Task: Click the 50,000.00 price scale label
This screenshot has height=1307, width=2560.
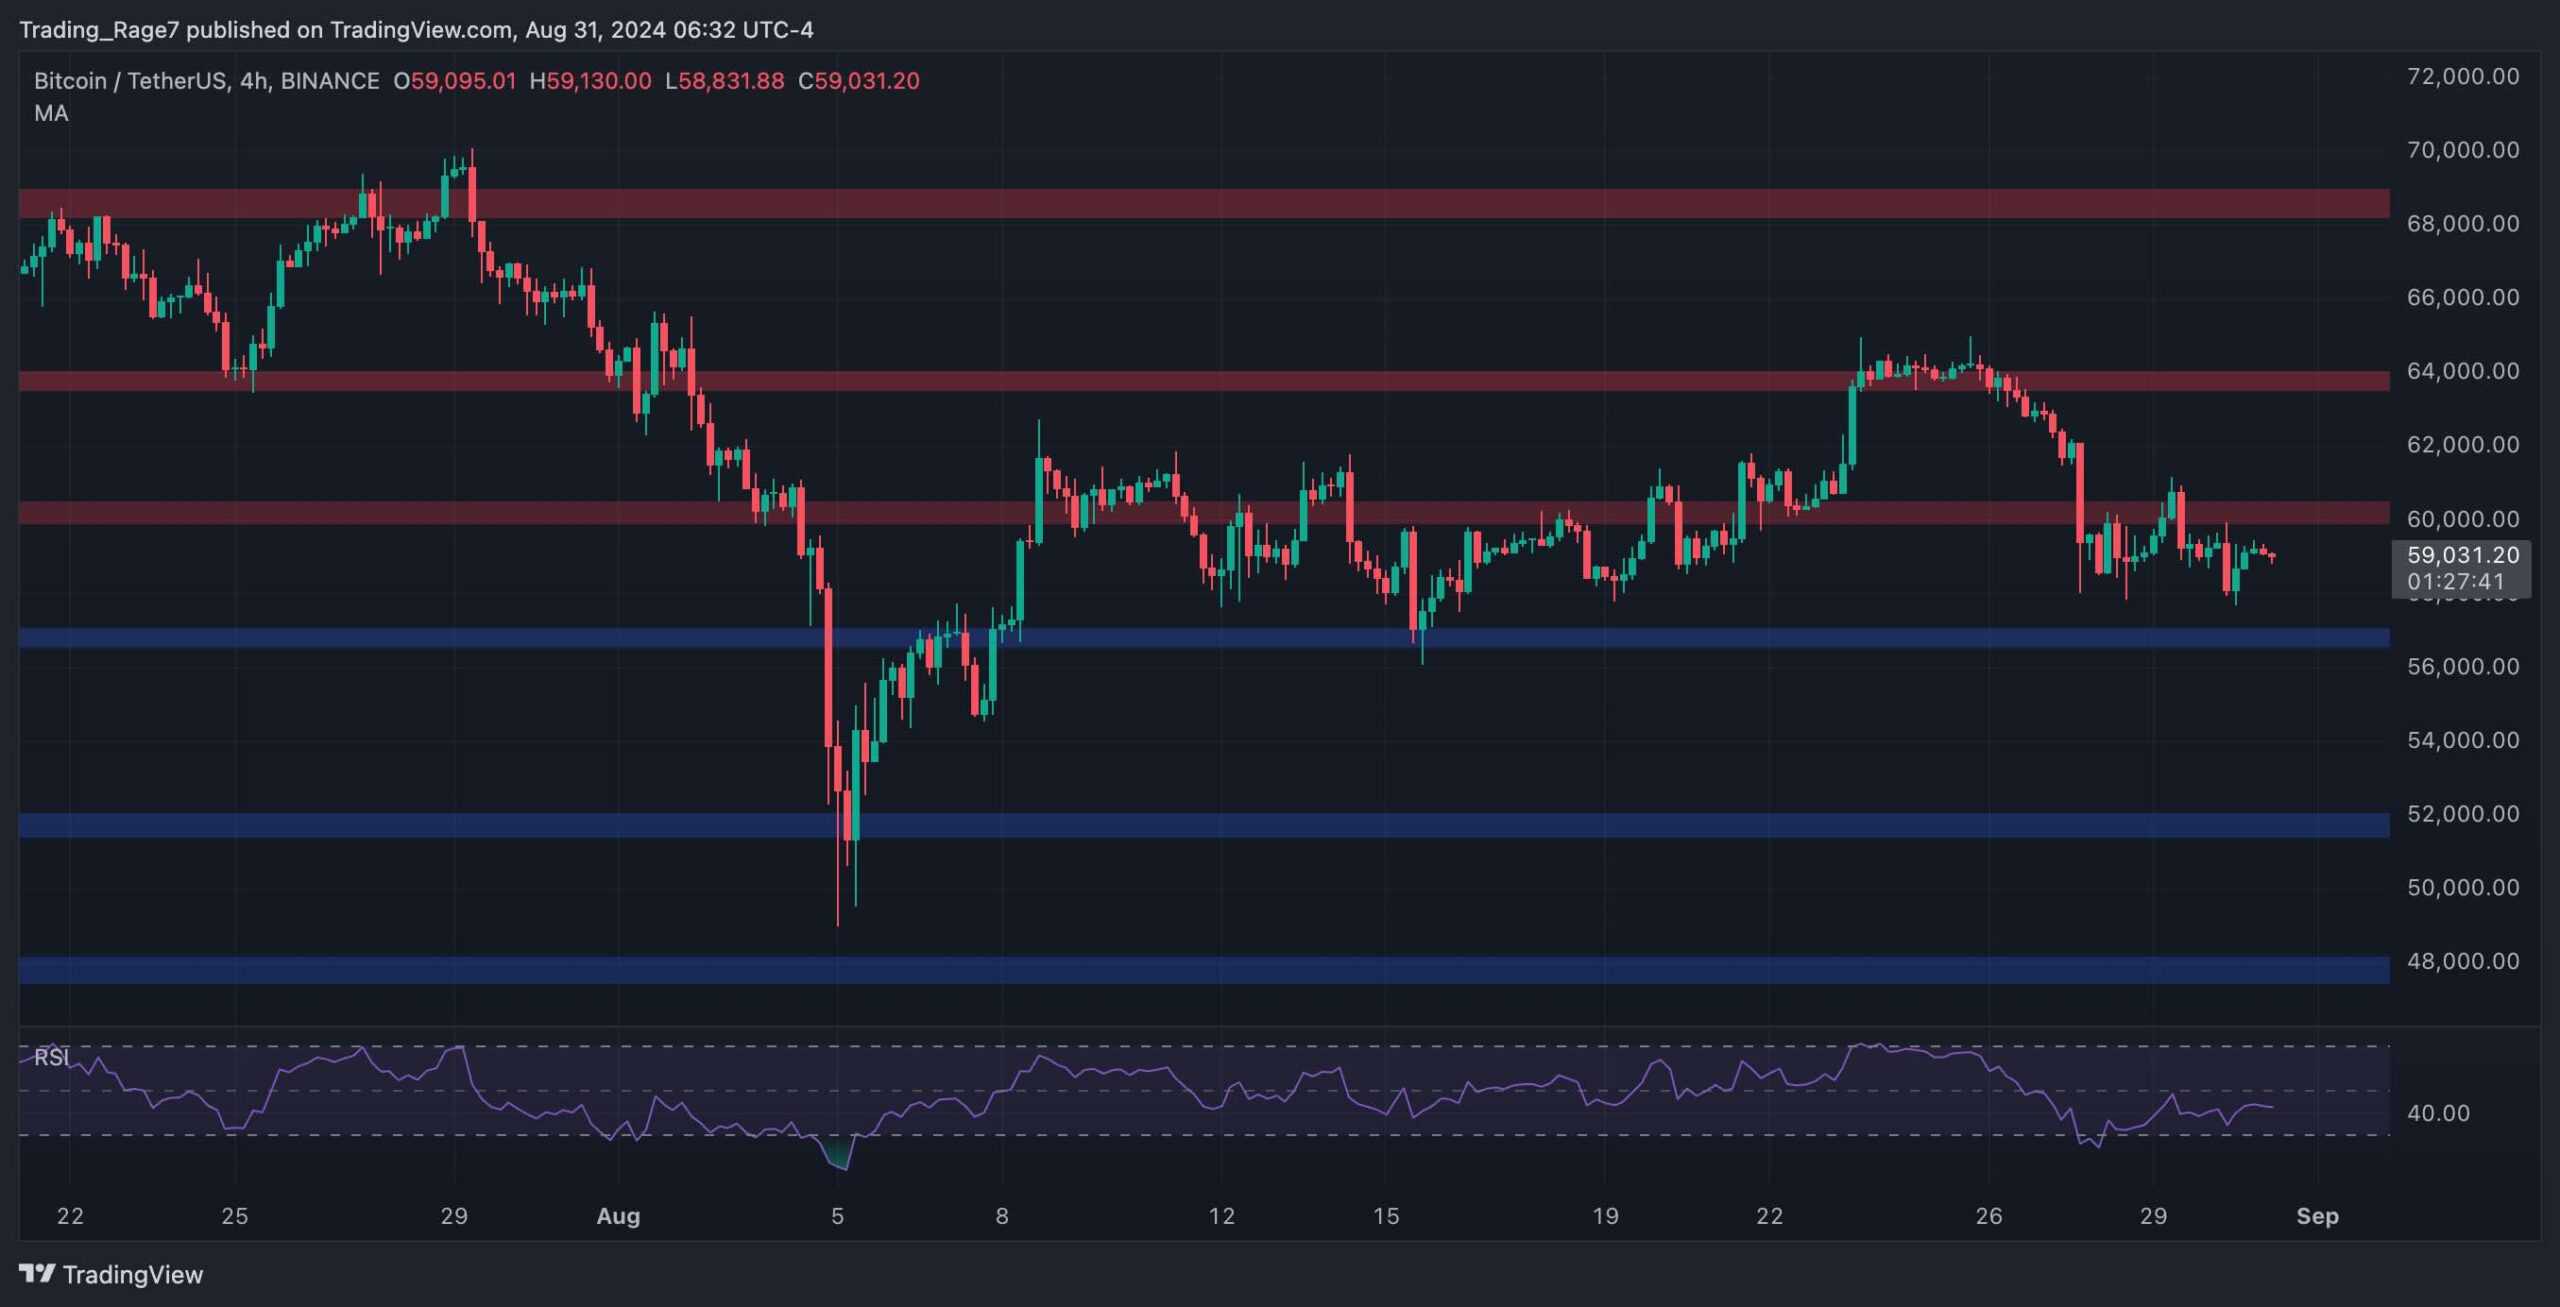Action: [2462, 887]
